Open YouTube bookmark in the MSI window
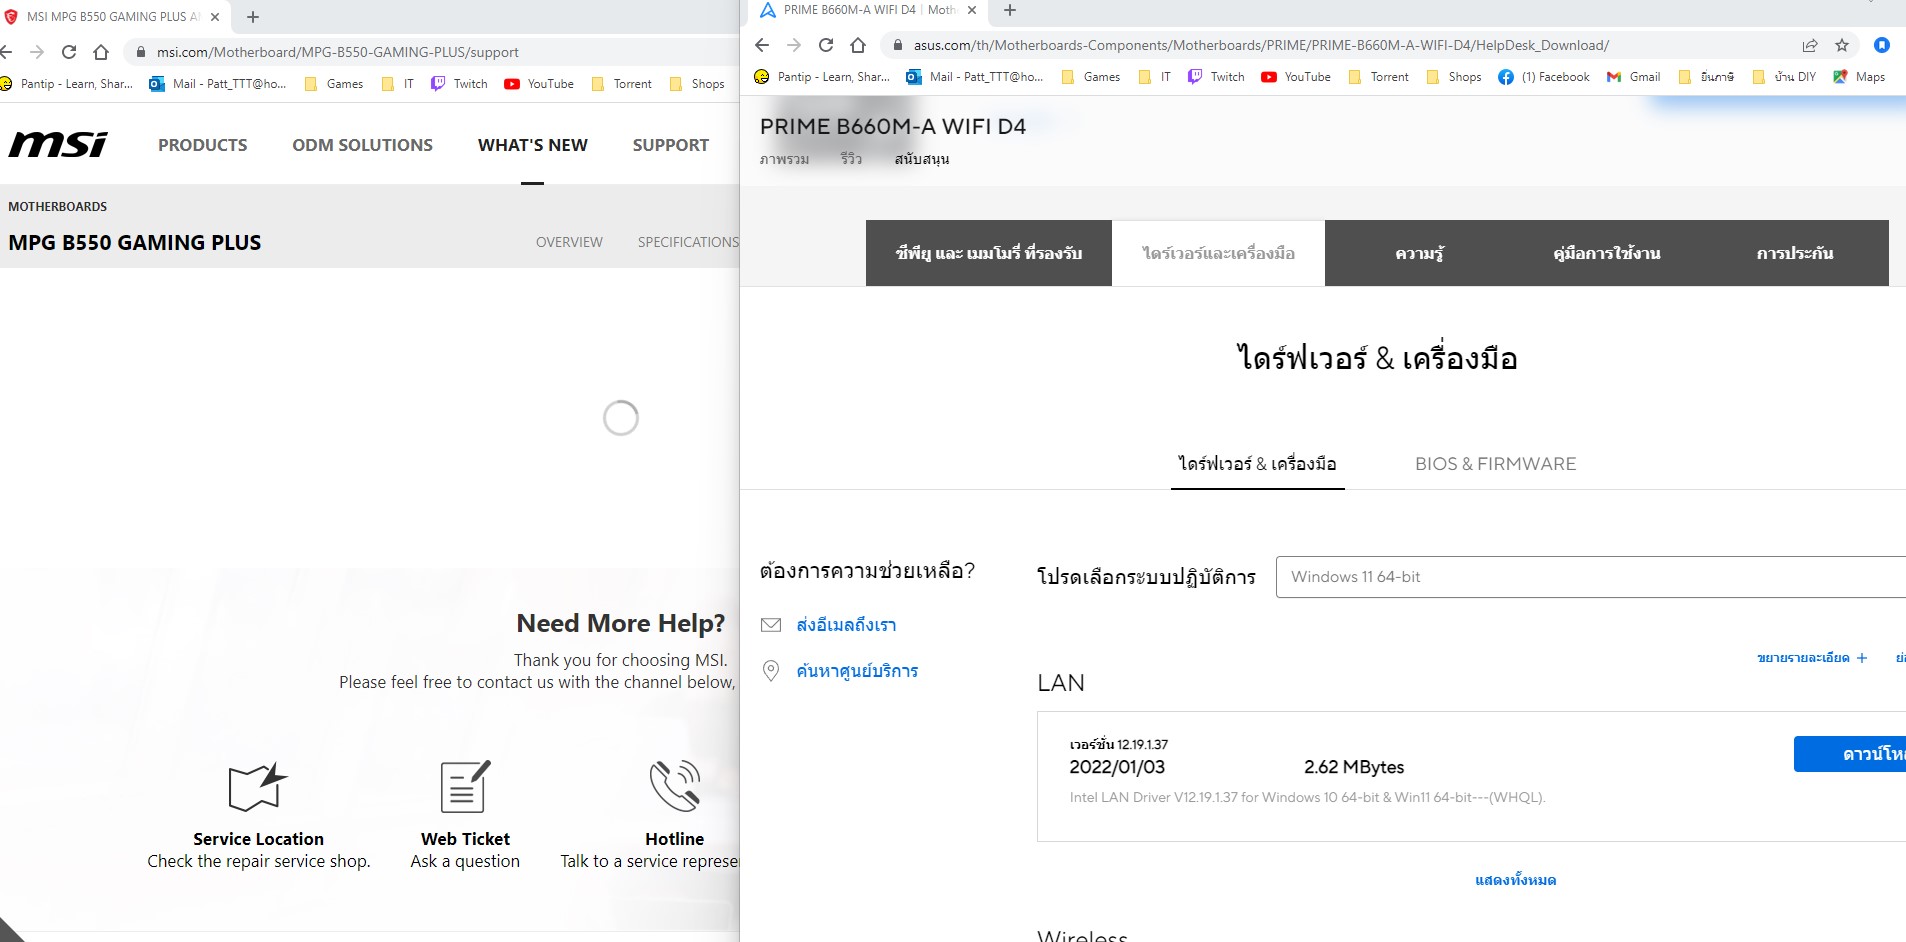 tap(539, 84)
